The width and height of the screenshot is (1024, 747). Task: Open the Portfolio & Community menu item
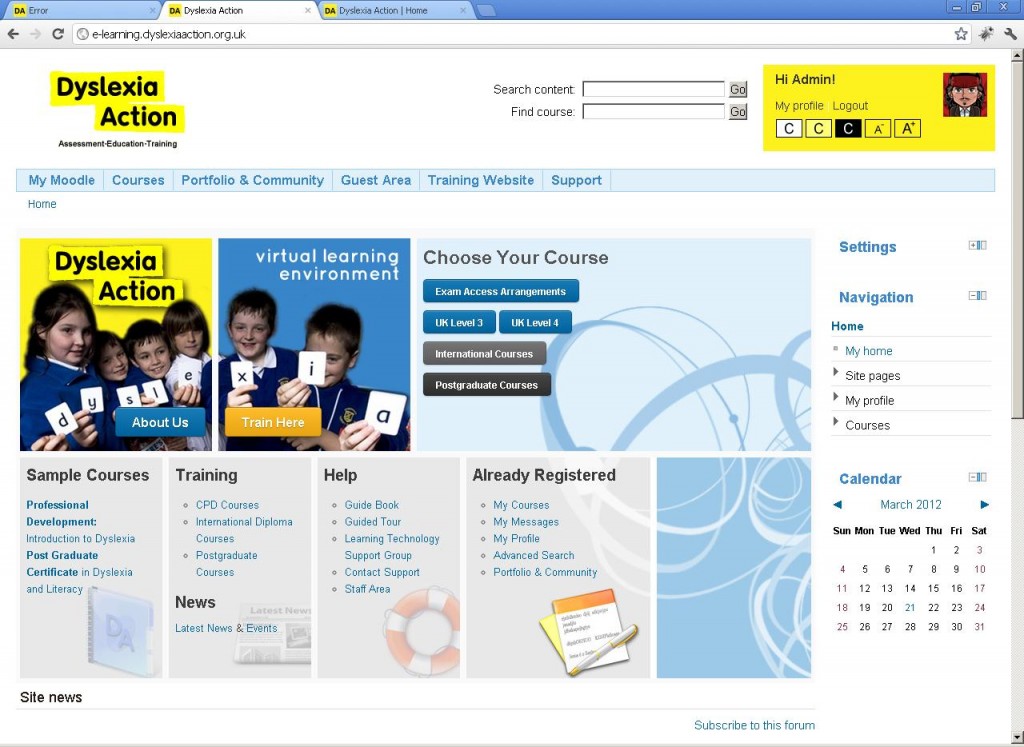(x=252, y=180)
